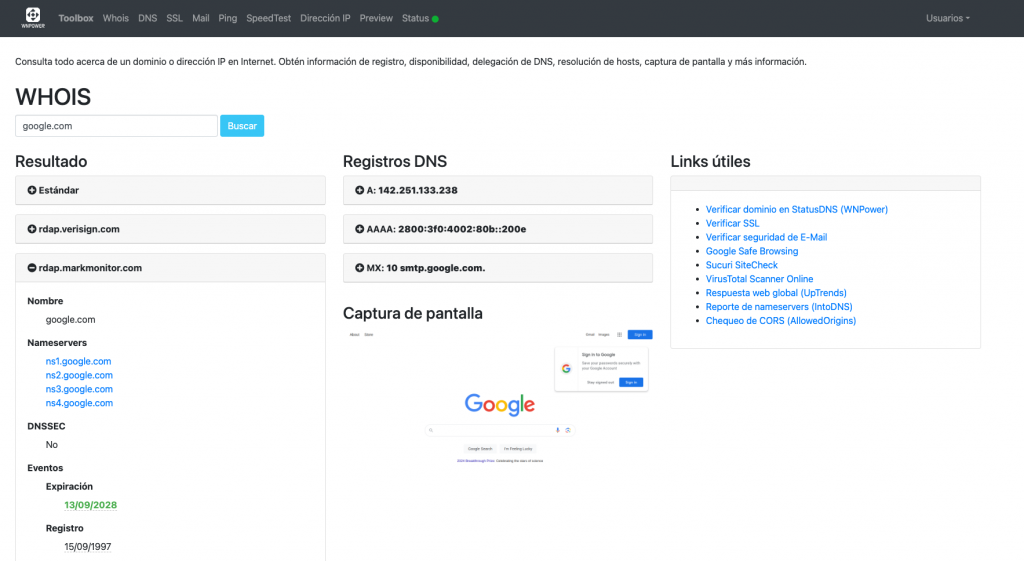1024x561 pixels.
Task: Click the Resultado section heading
Action: coord(51,161)
